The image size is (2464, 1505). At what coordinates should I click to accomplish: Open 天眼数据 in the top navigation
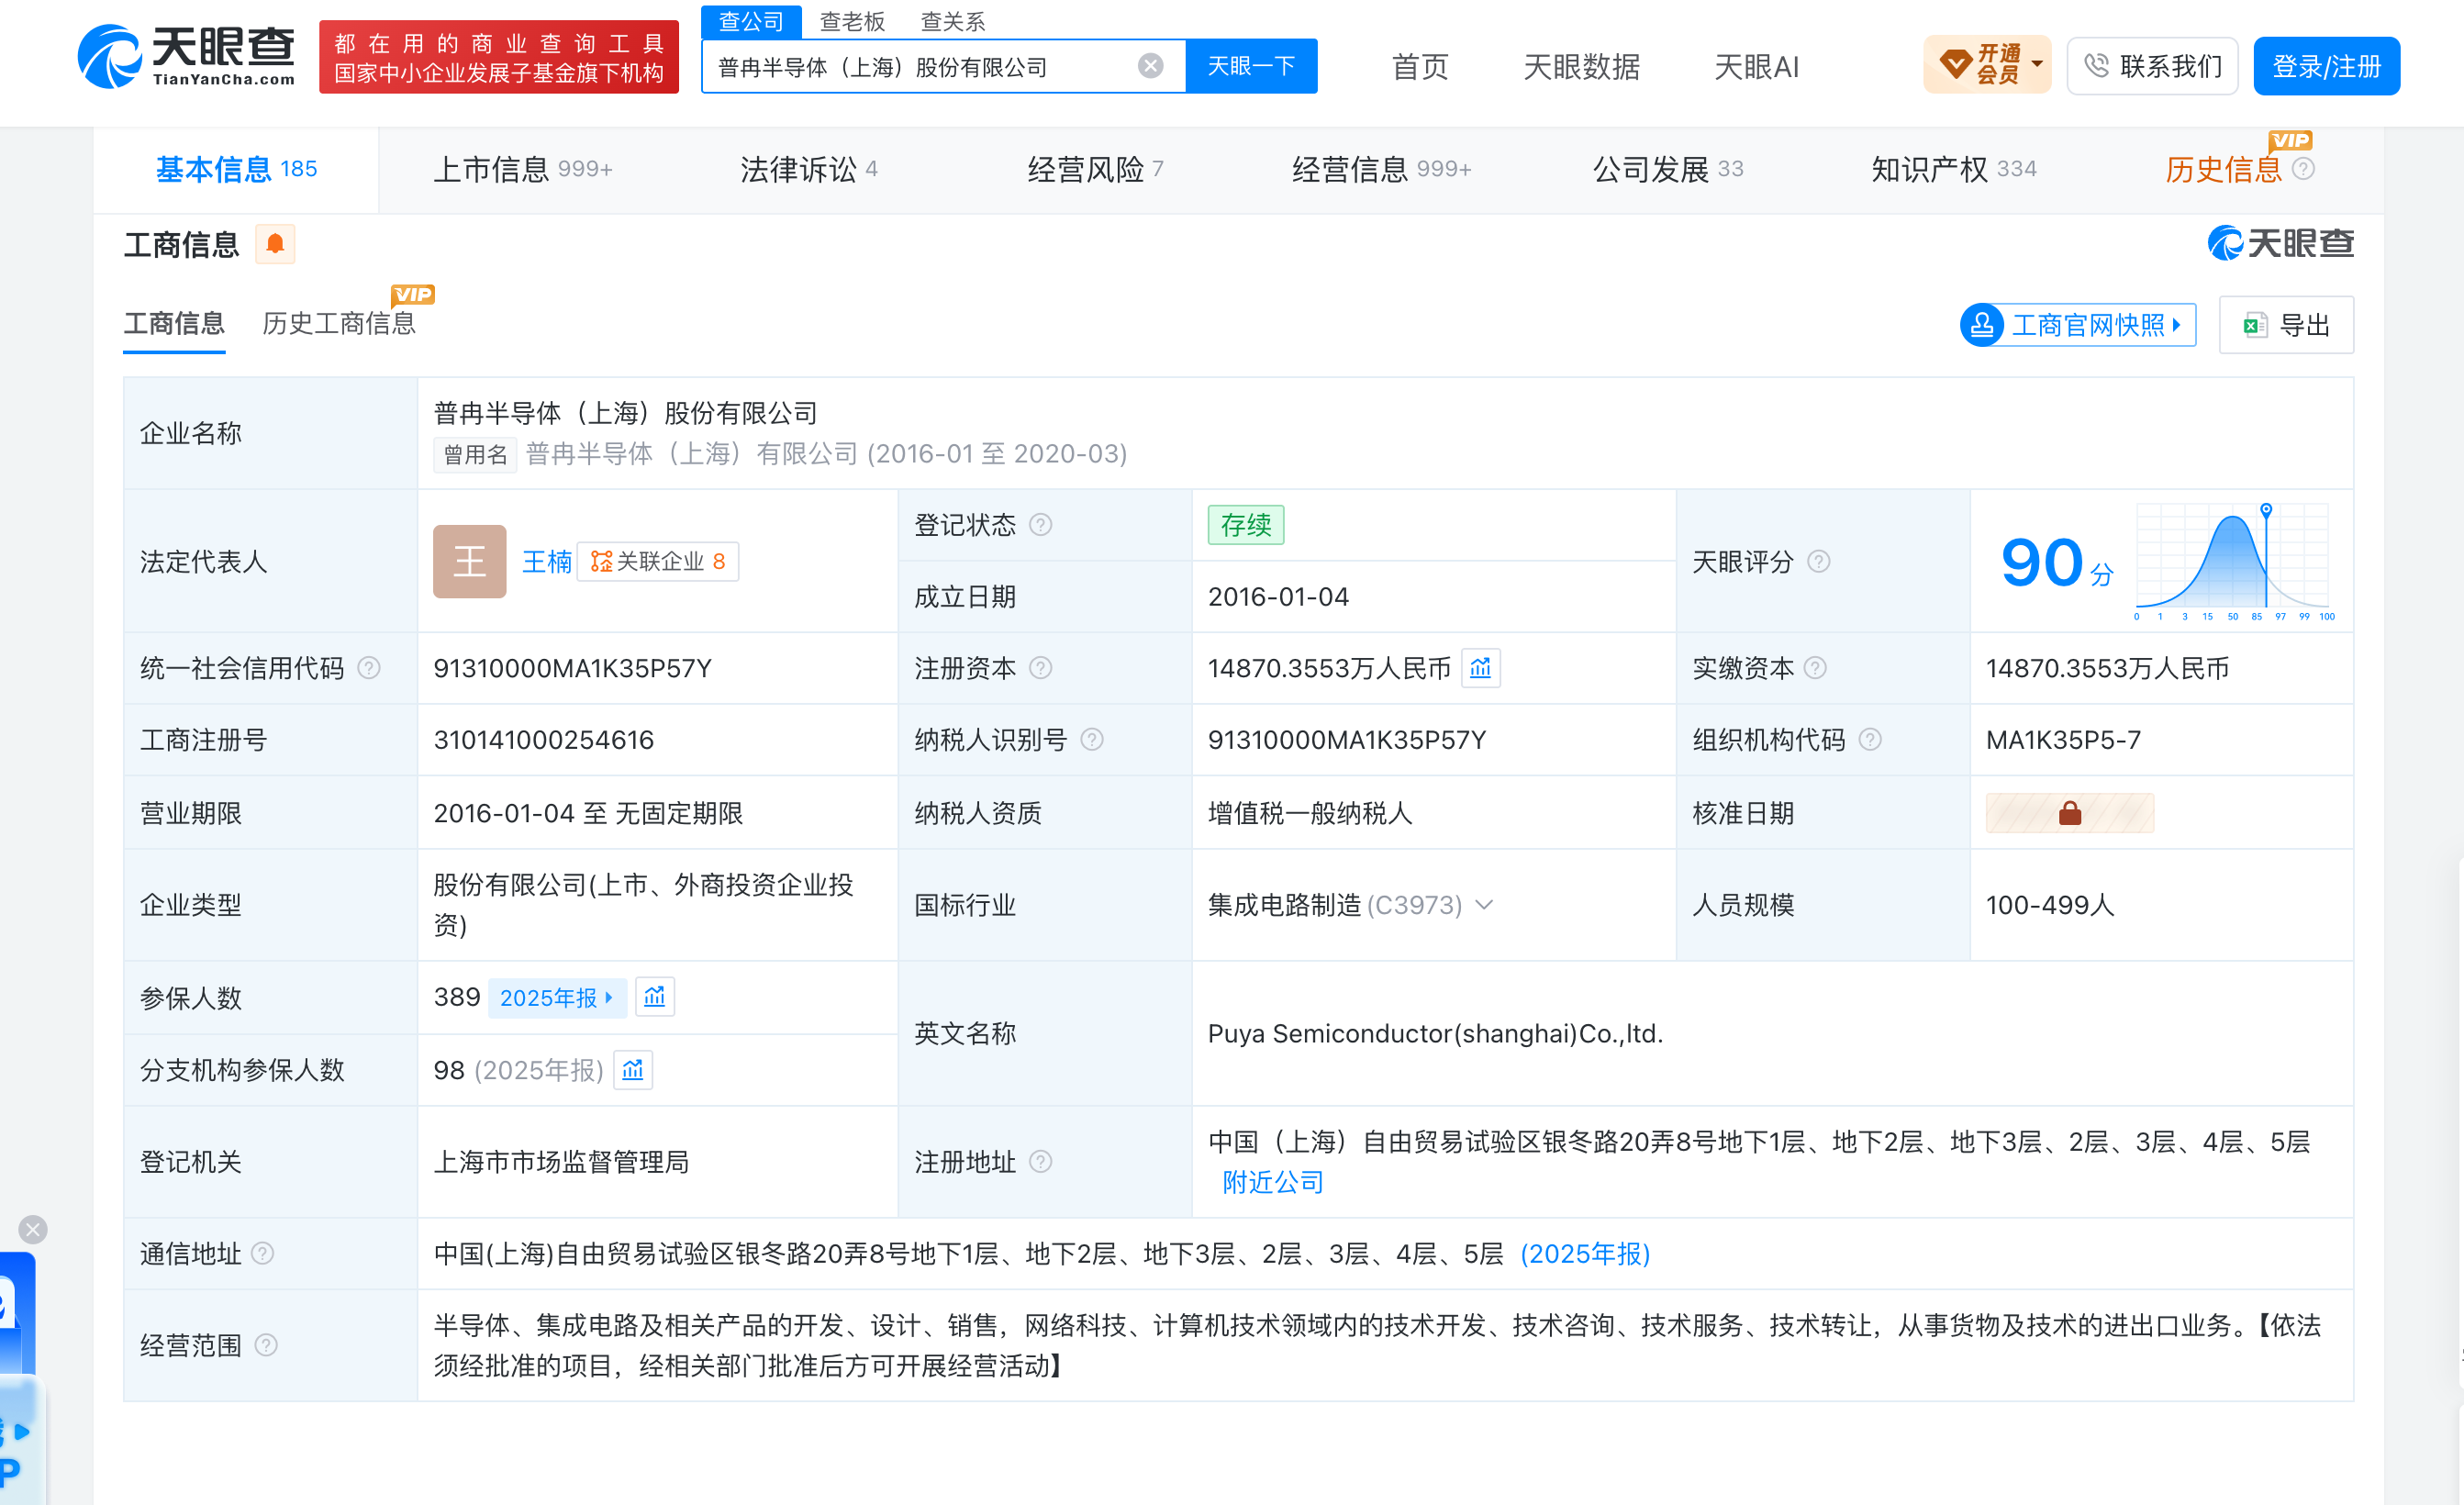[1581, 67]
